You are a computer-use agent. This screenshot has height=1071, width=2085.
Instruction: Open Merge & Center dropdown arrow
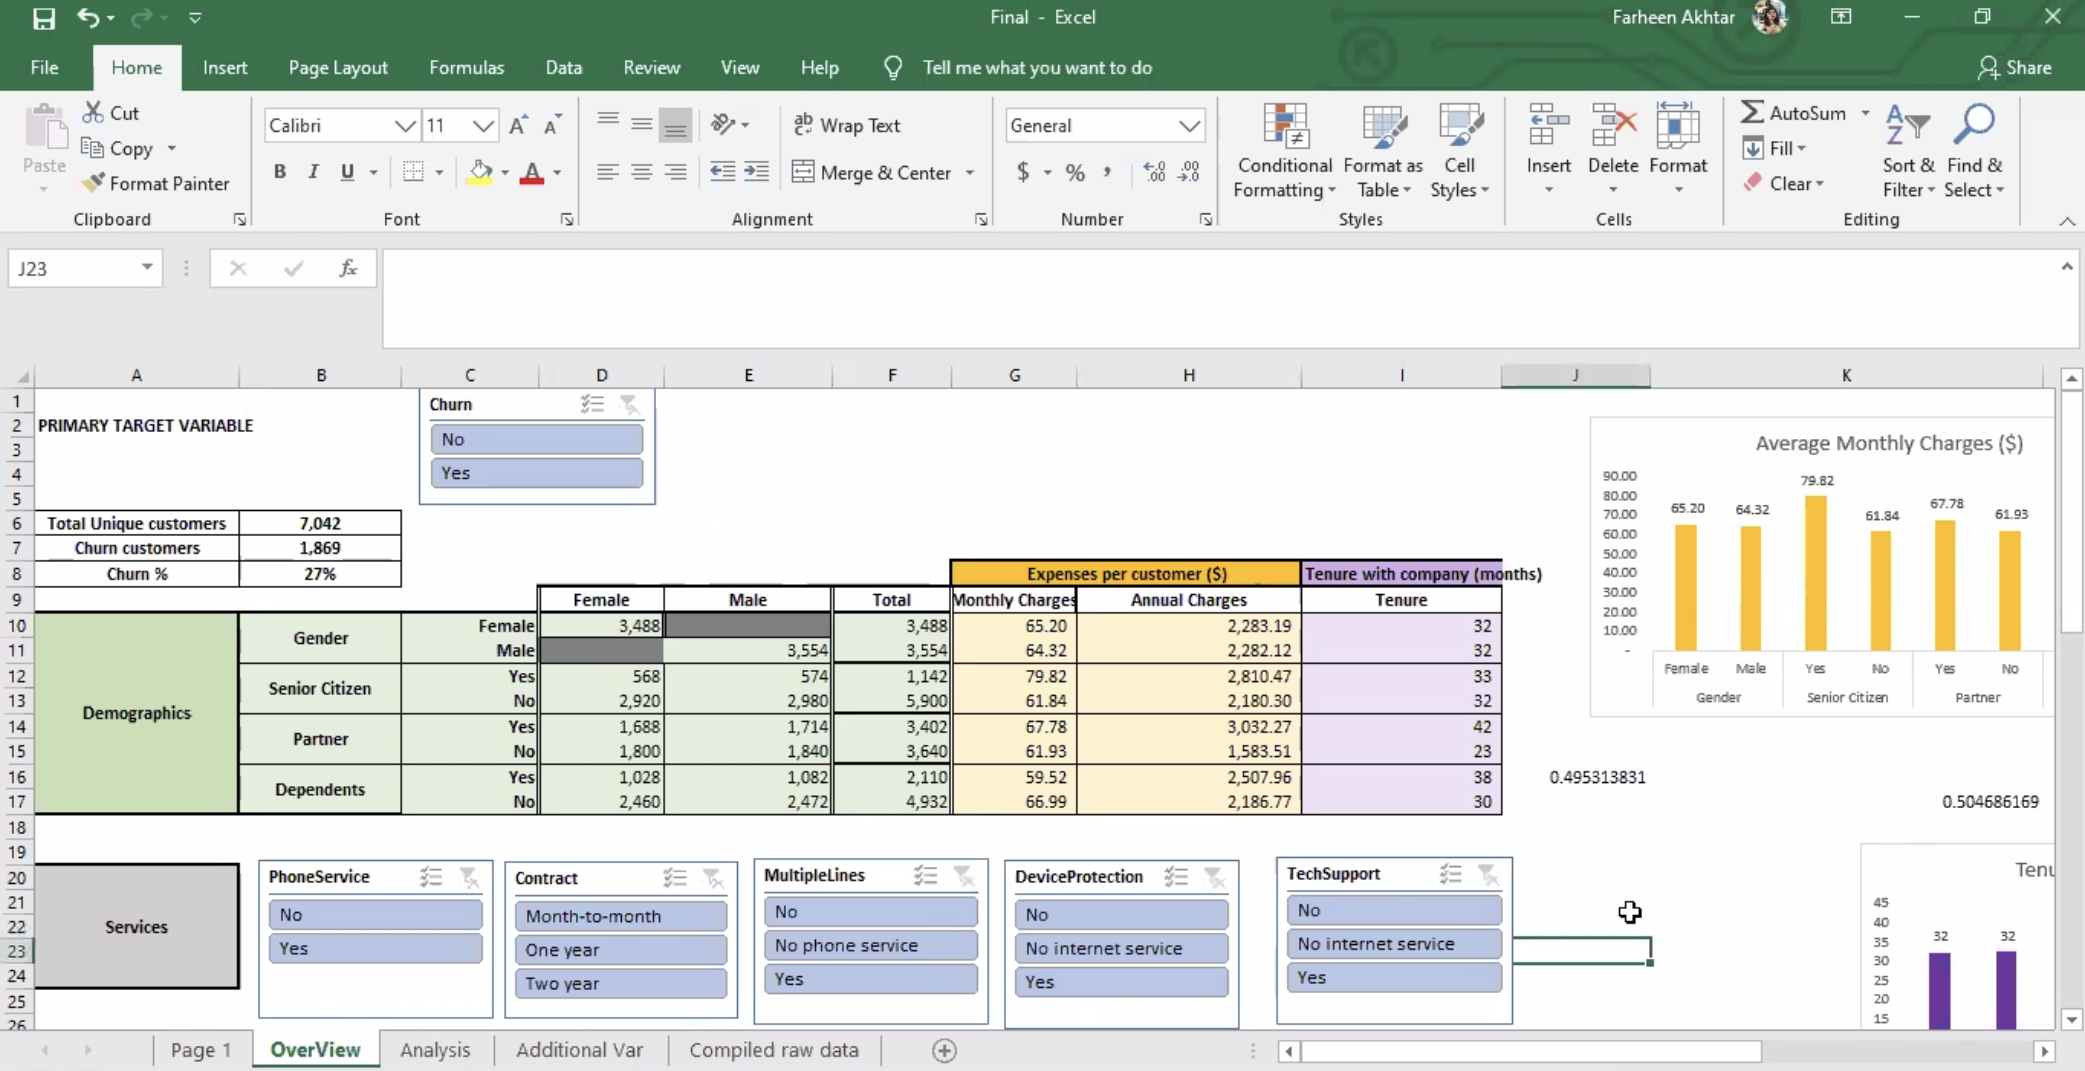coord(970,173)
